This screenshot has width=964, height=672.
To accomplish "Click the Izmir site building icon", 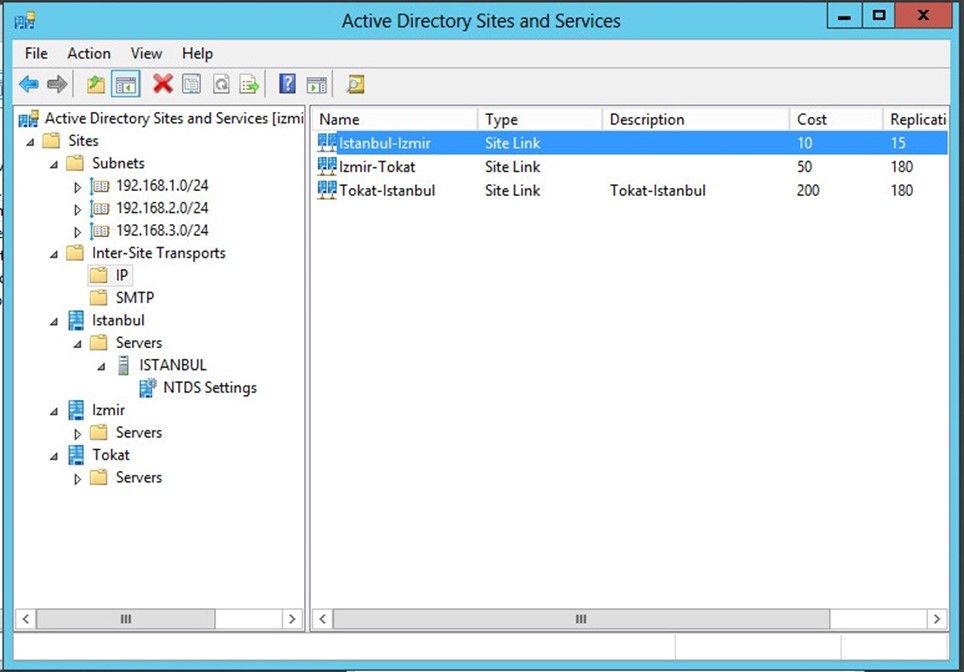I will (76, 410).
